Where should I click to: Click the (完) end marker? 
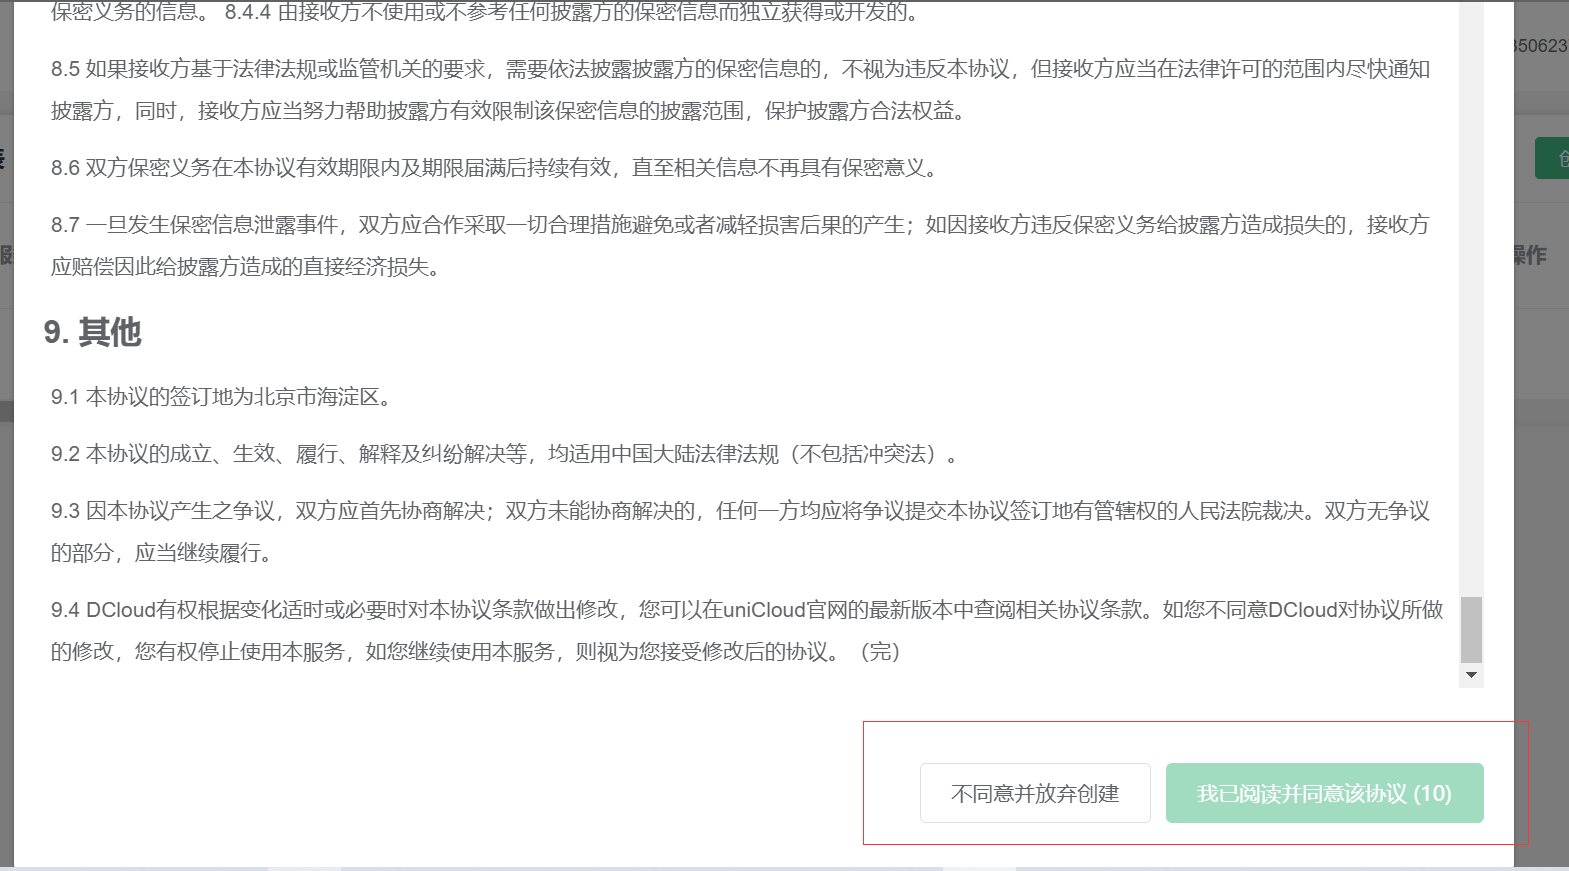(880, 652)
